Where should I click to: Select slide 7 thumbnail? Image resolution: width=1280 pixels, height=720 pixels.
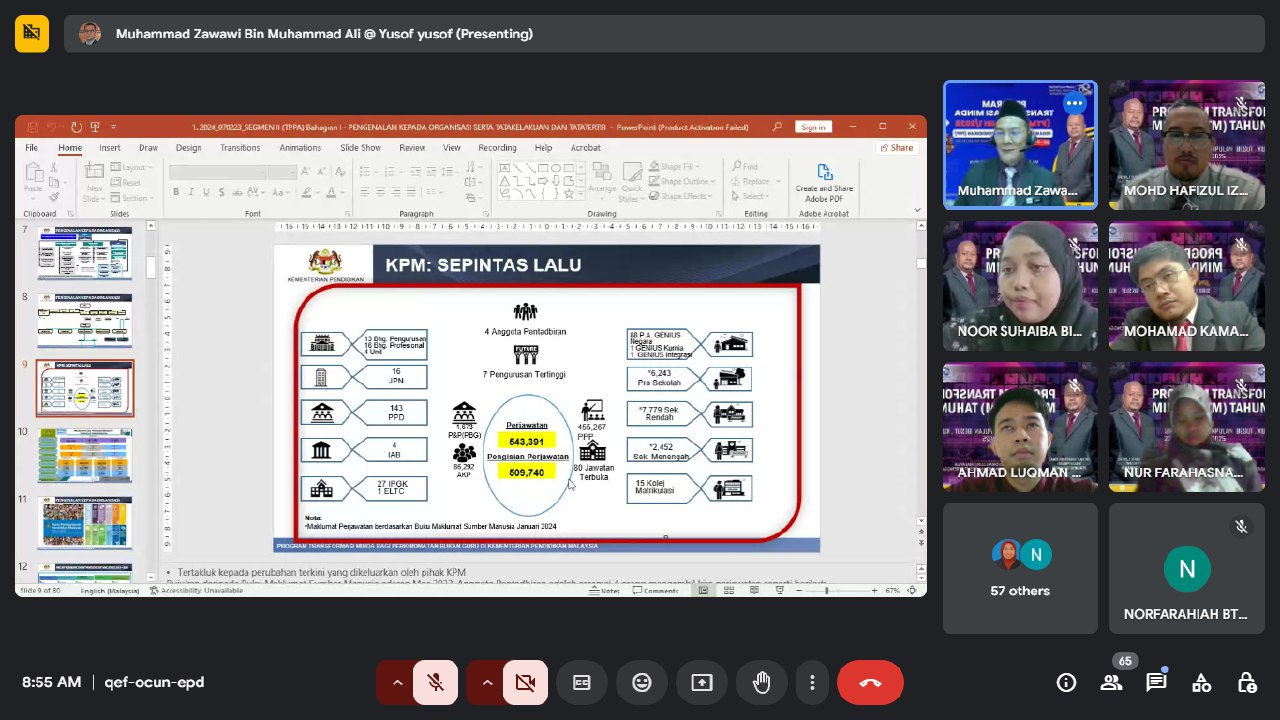click(x=84, y=254)
